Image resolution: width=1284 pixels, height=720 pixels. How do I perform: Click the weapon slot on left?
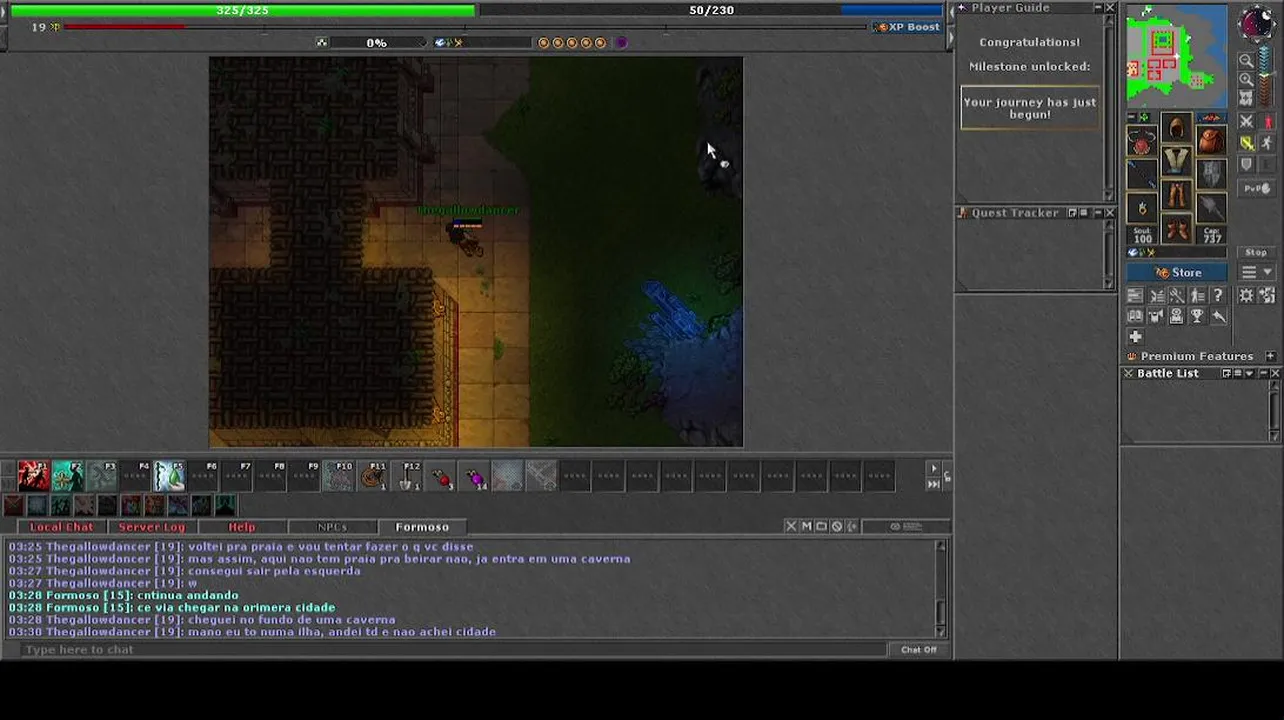(1142, 175)
